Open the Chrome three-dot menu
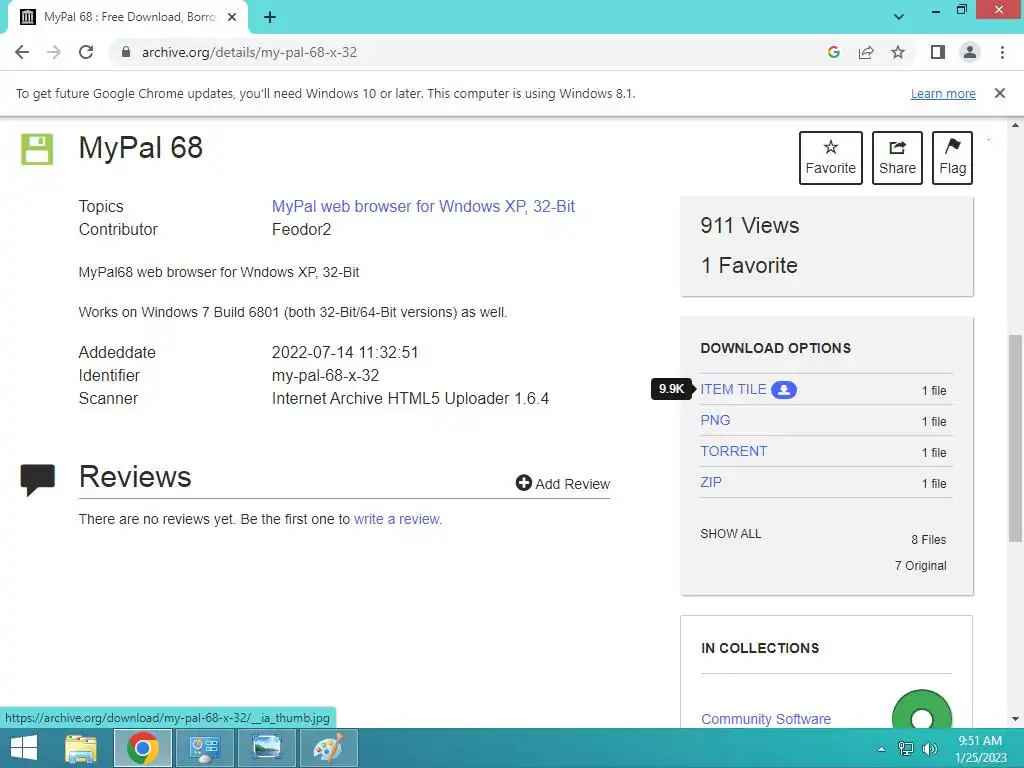 click(1002, 52)
